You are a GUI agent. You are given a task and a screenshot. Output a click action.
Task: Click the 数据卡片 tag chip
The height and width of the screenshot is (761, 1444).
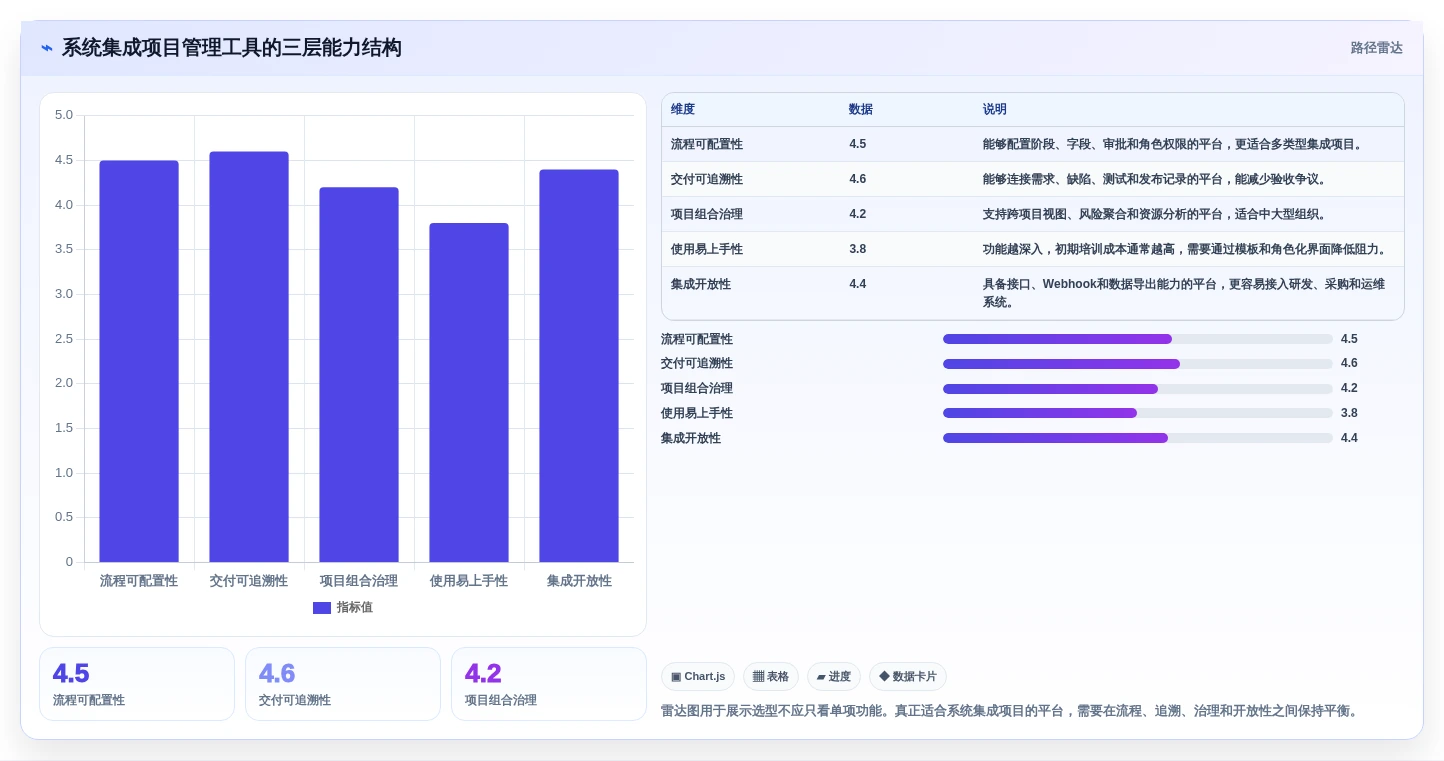click(x=908, y=677)
